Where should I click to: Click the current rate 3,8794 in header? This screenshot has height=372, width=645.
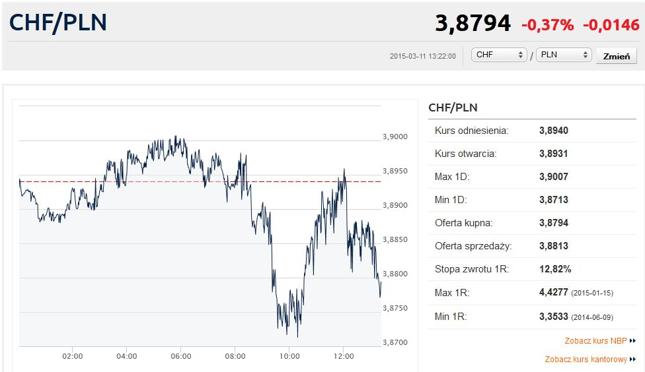473,23
